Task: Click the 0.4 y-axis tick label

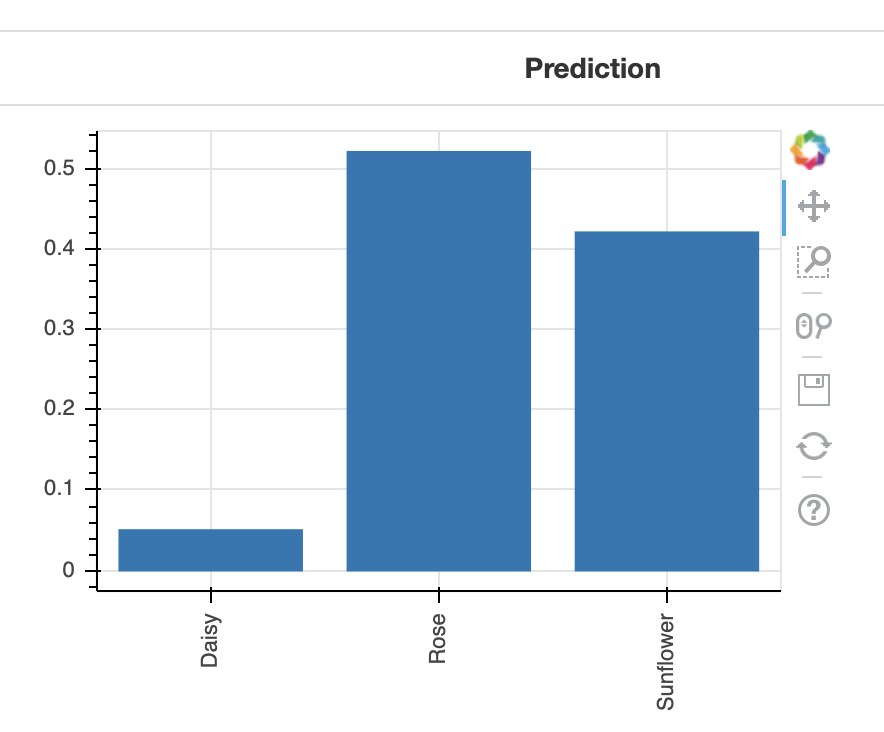Action: pyautogui.click(x=59, y=248)
